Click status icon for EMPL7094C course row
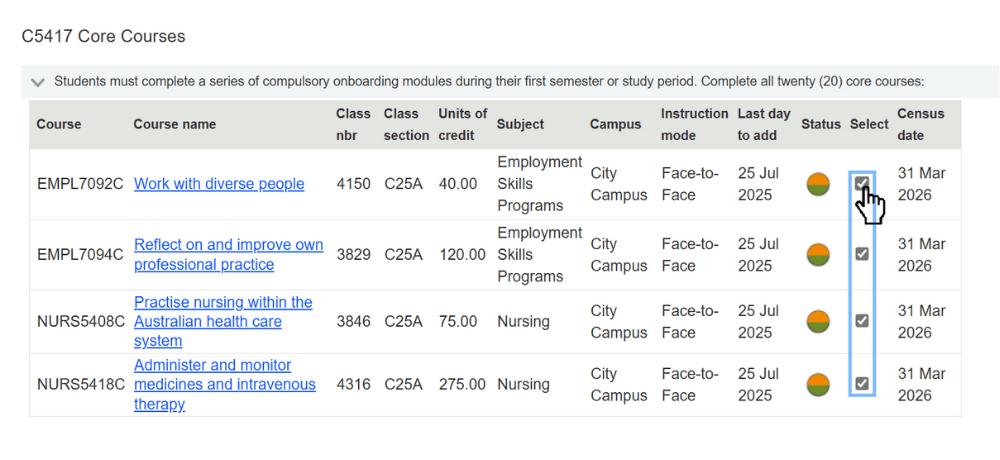The width and height of the screenshot is (1000, 460). (818, 254)
